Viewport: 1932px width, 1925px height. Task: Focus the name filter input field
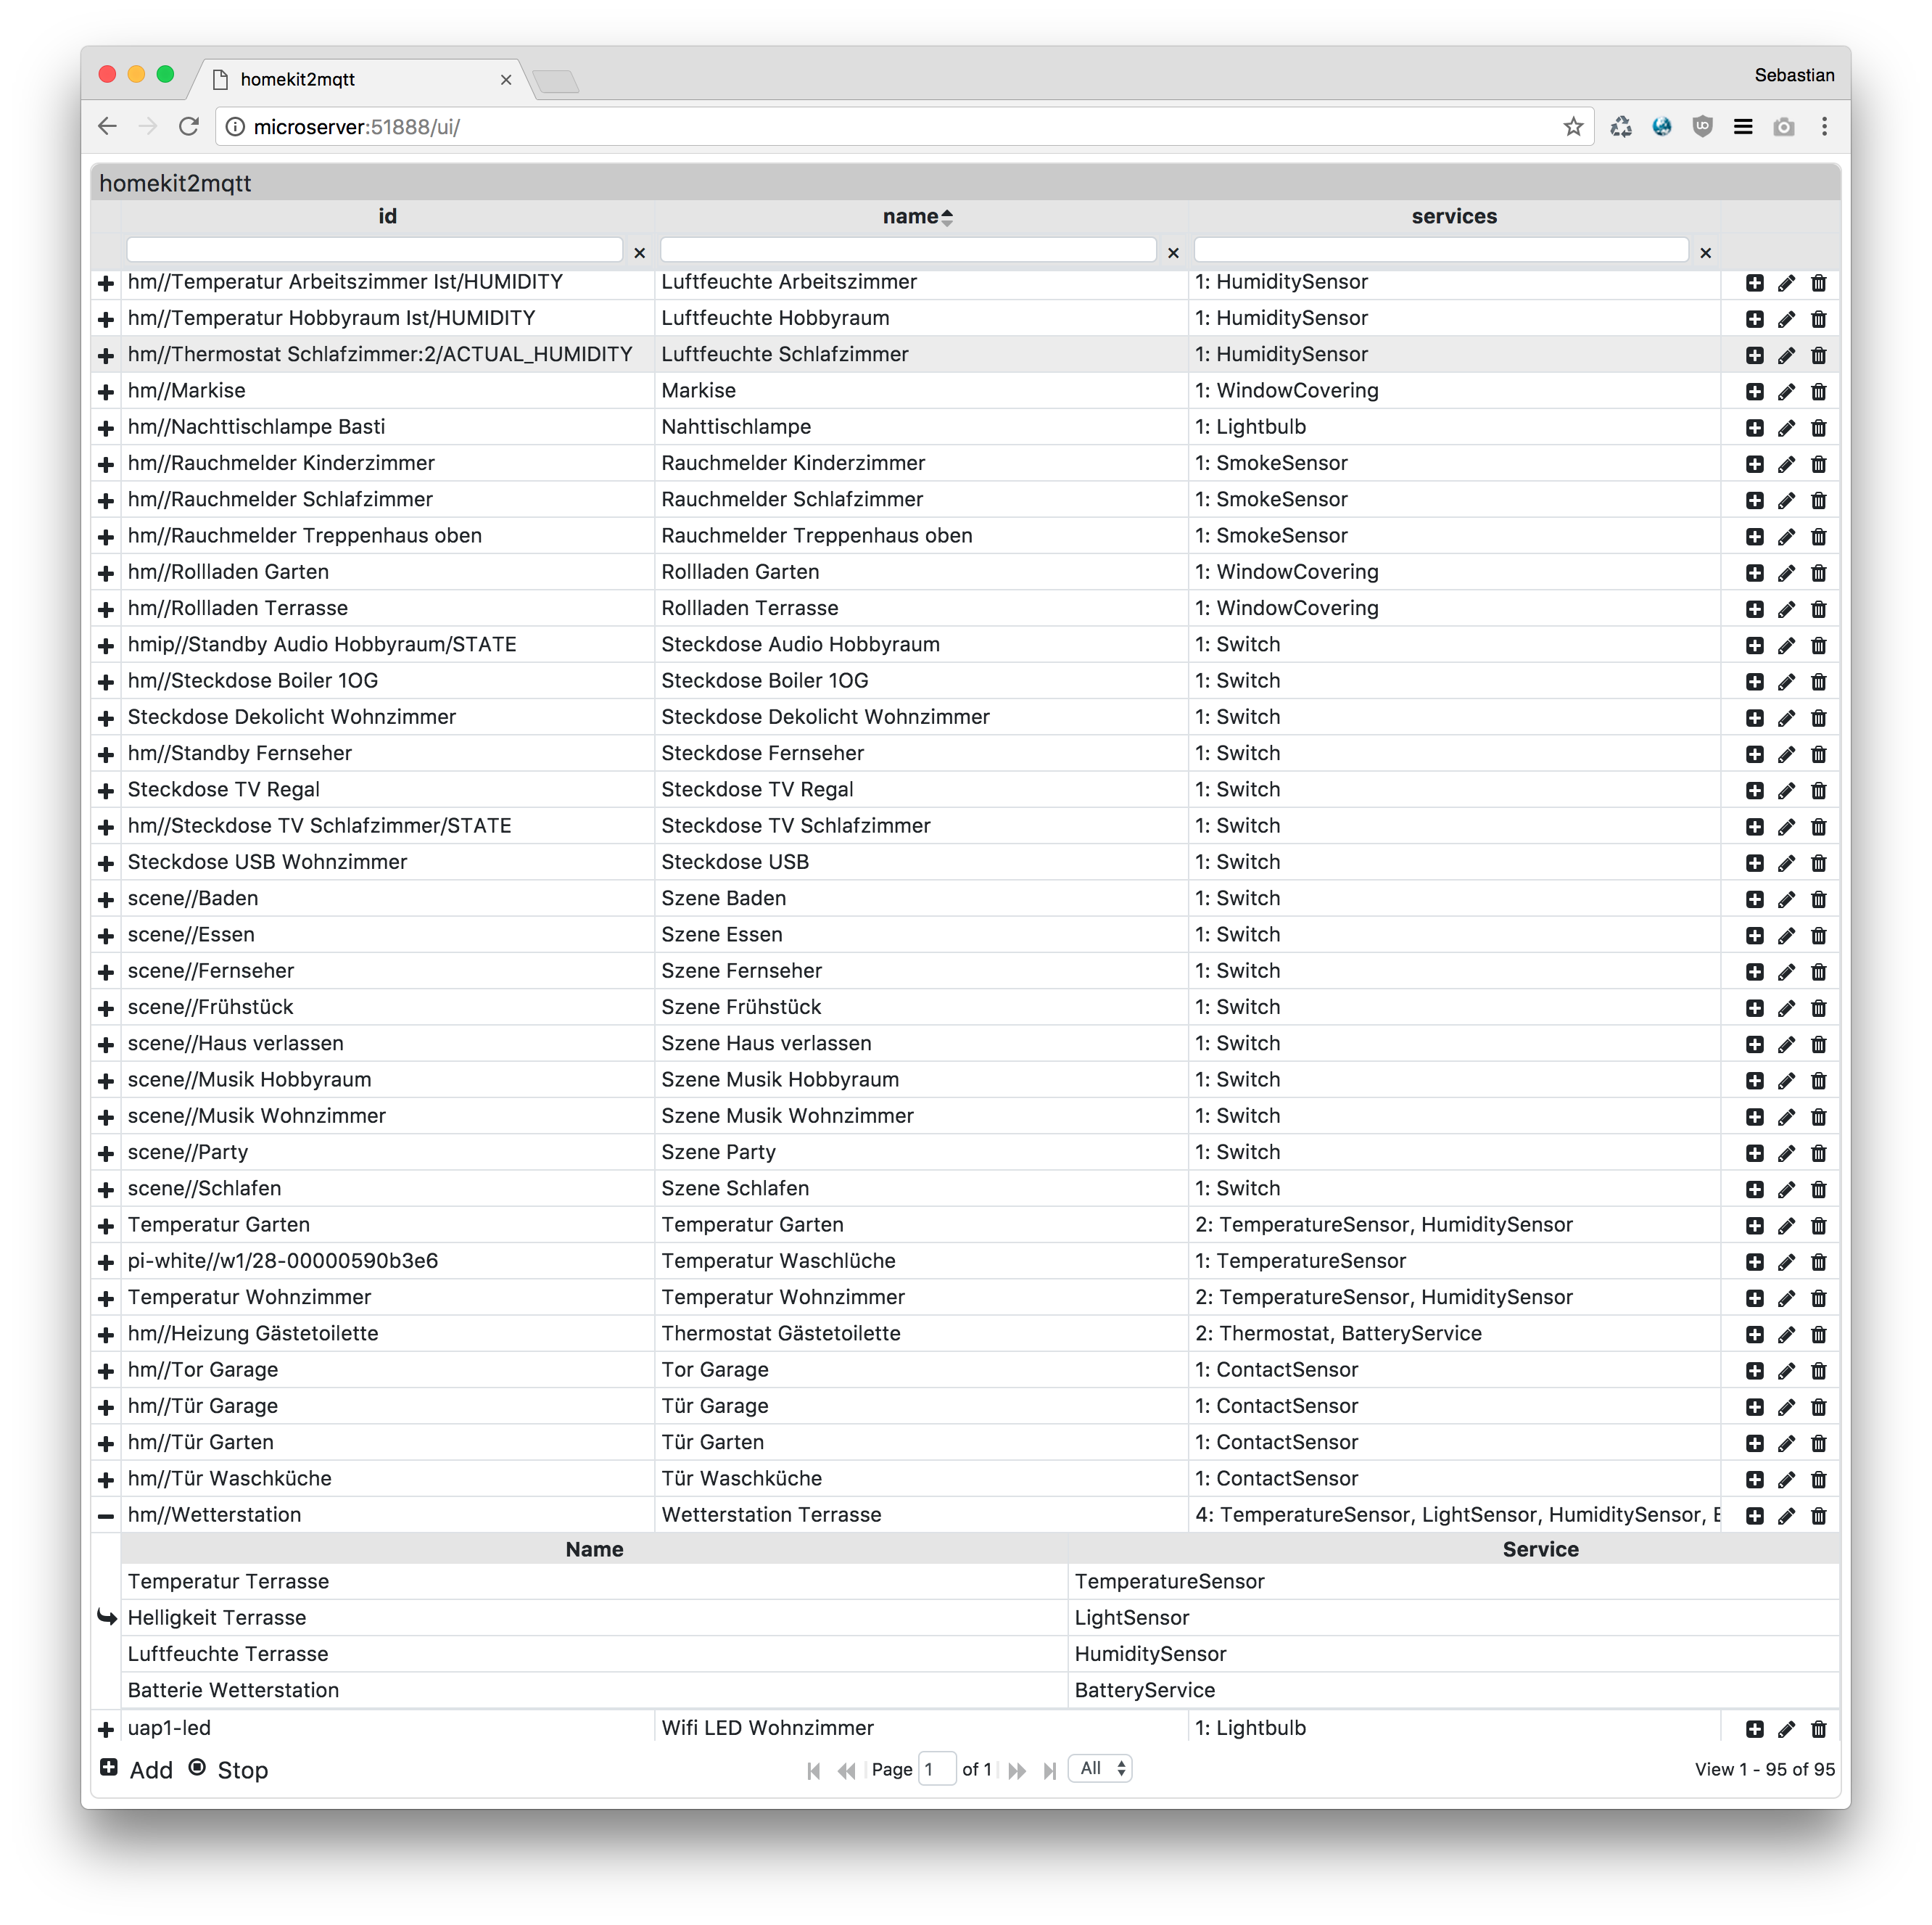[907, 250]
